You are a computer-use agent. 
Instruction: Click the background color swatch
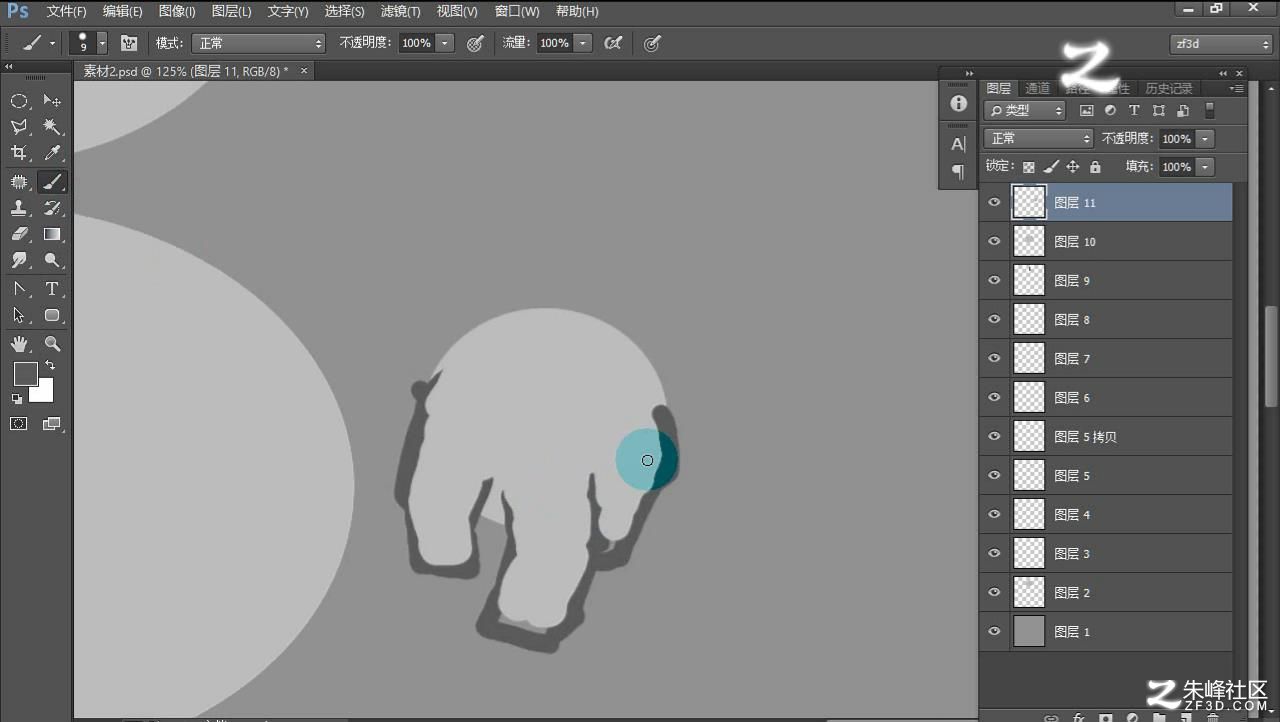(x=45, y=393)
